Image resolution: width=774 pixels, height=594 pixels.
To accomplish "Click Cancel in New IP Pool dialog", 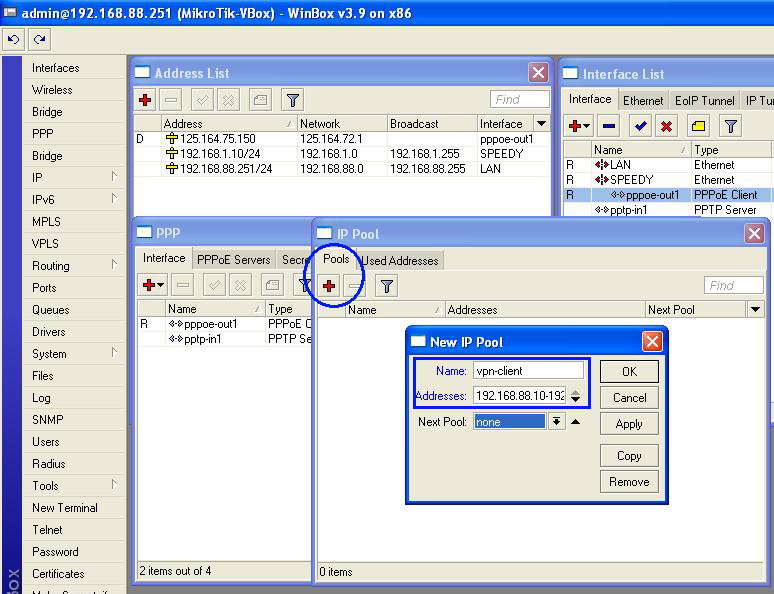I will point(629,397).
